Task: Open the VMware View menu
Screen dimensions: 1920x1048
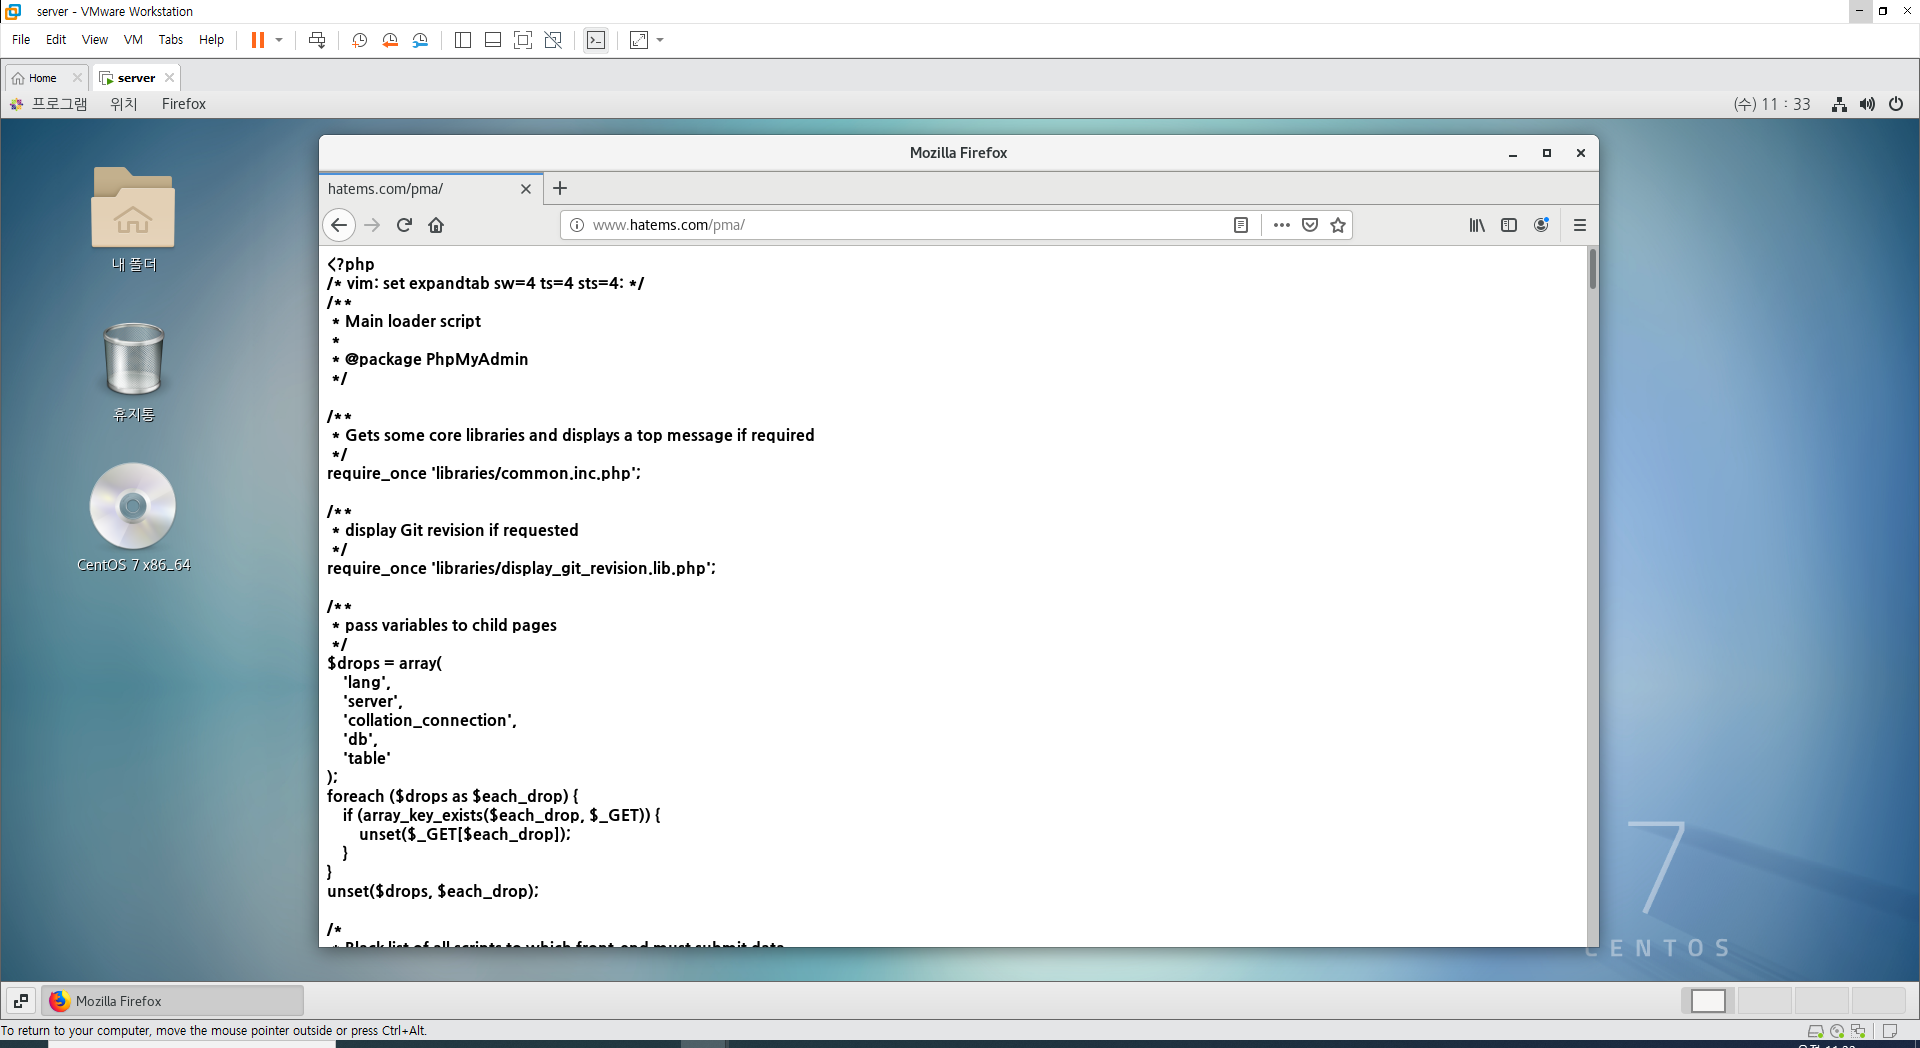Action: pyautogui.click(x=95, y=40)
